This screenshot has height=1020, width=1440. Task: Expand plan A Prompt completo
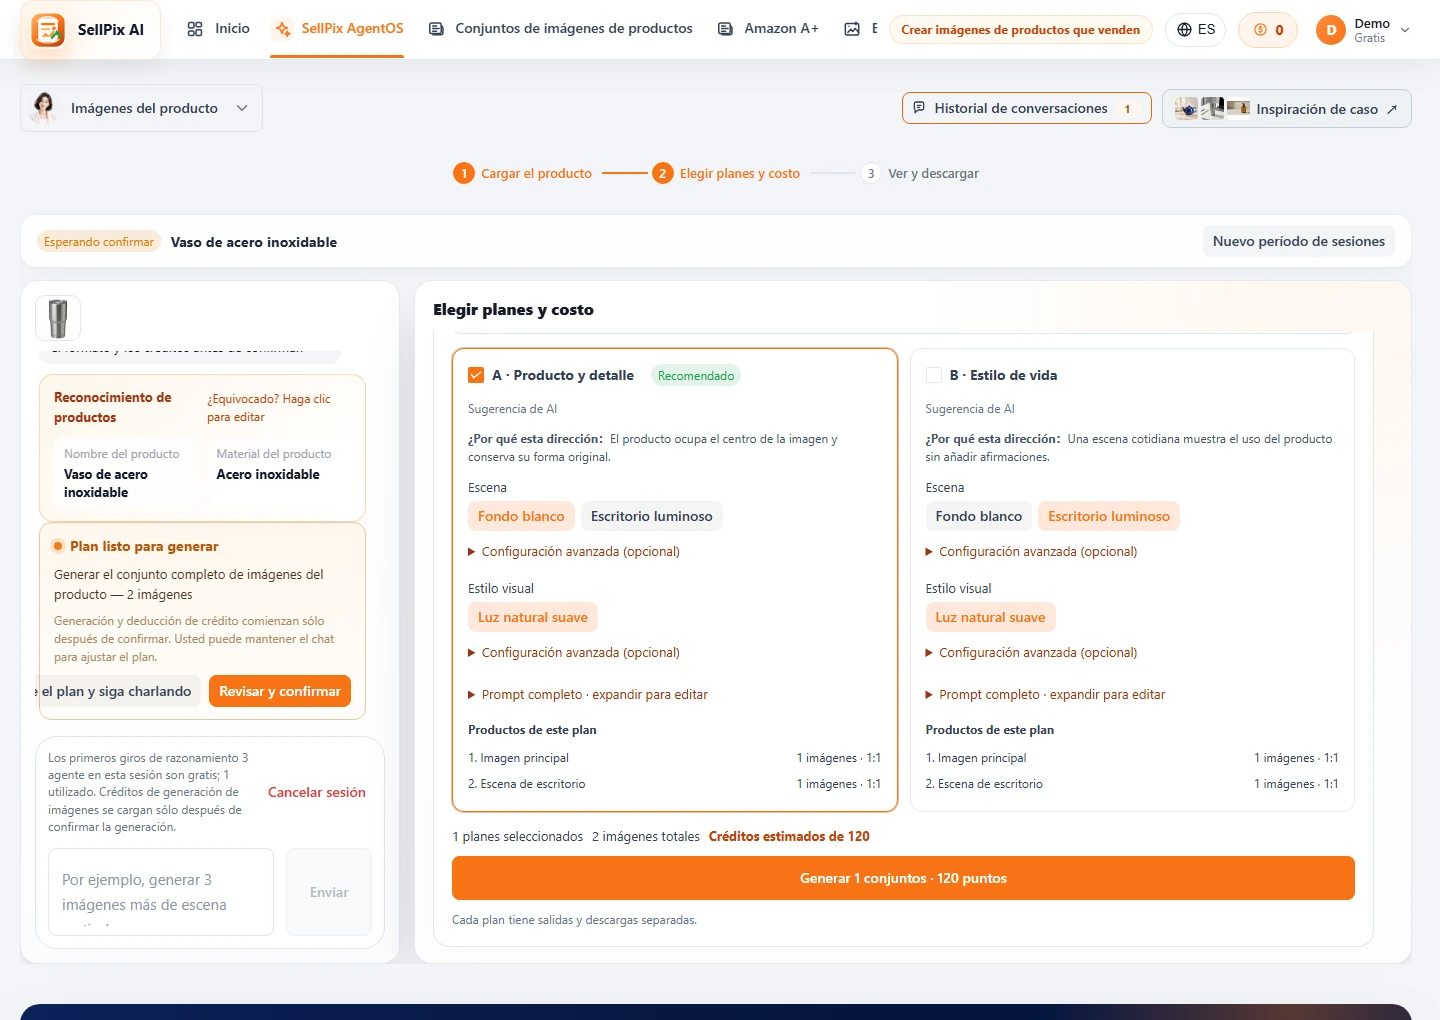click(x=588, y=695)
